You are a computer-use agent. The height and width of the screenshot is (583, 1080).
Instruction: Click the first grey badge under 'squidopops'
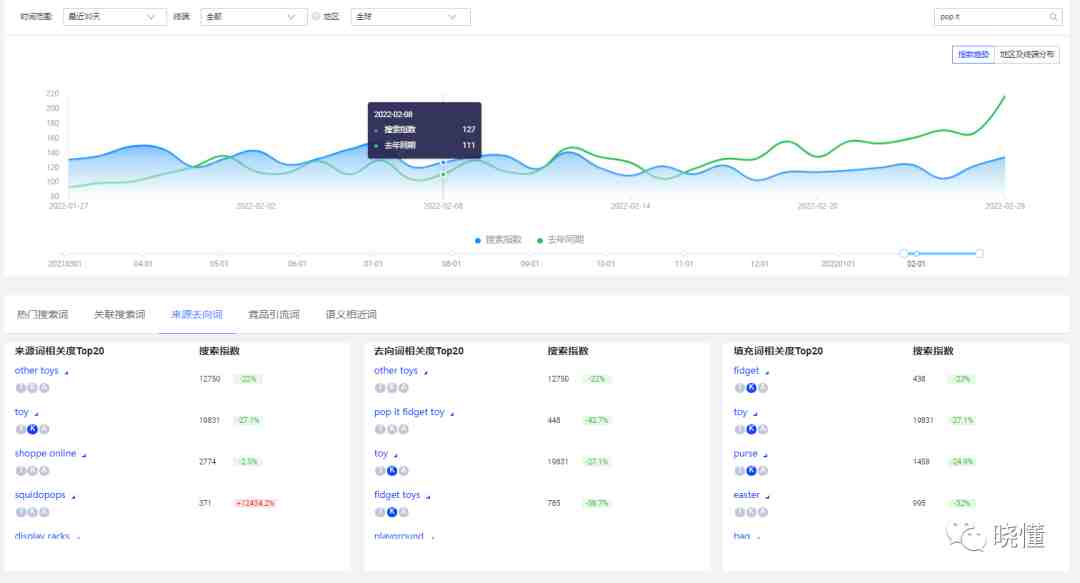coord(21,512)
